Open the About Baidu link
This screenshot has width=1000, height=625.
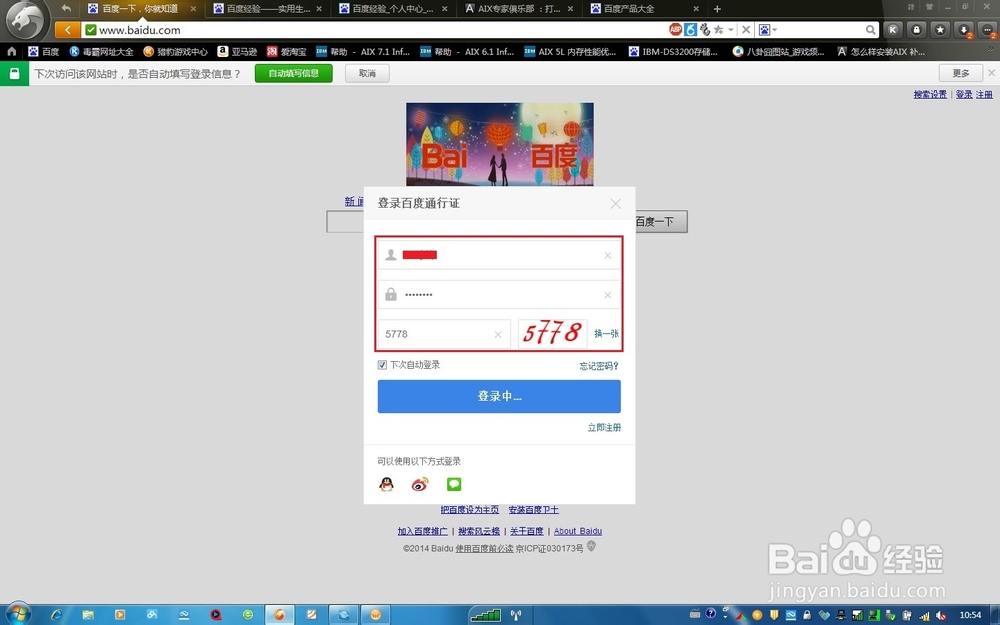578,531
